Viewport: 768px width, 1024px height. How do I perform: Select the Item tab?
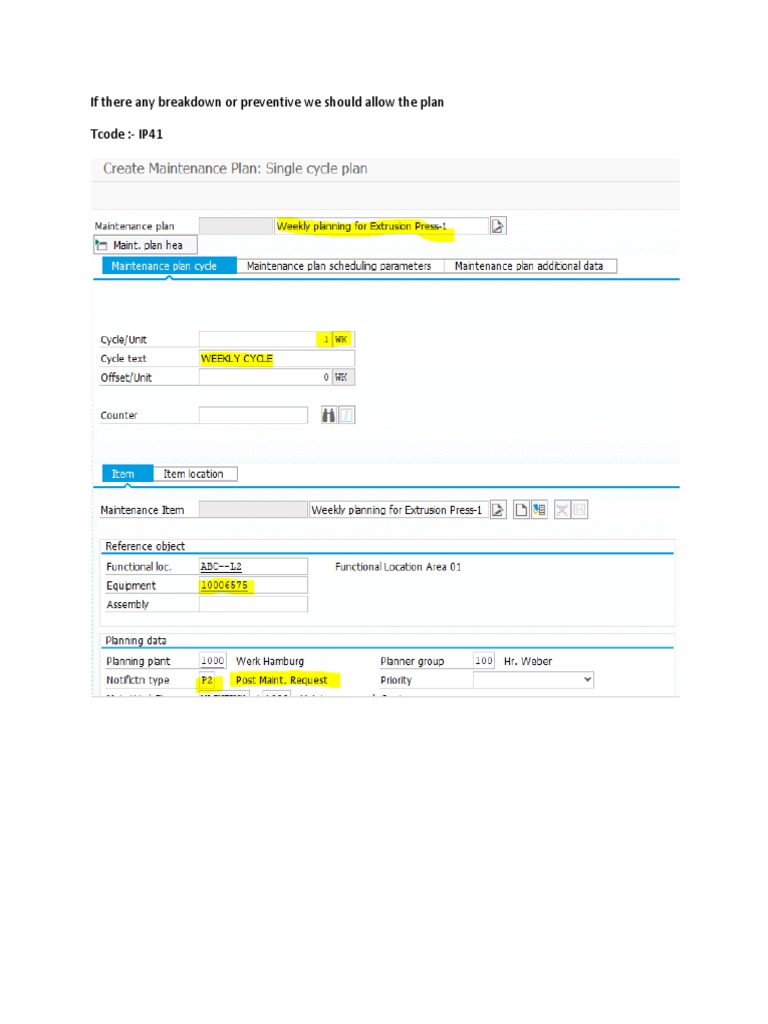point(127,473)
